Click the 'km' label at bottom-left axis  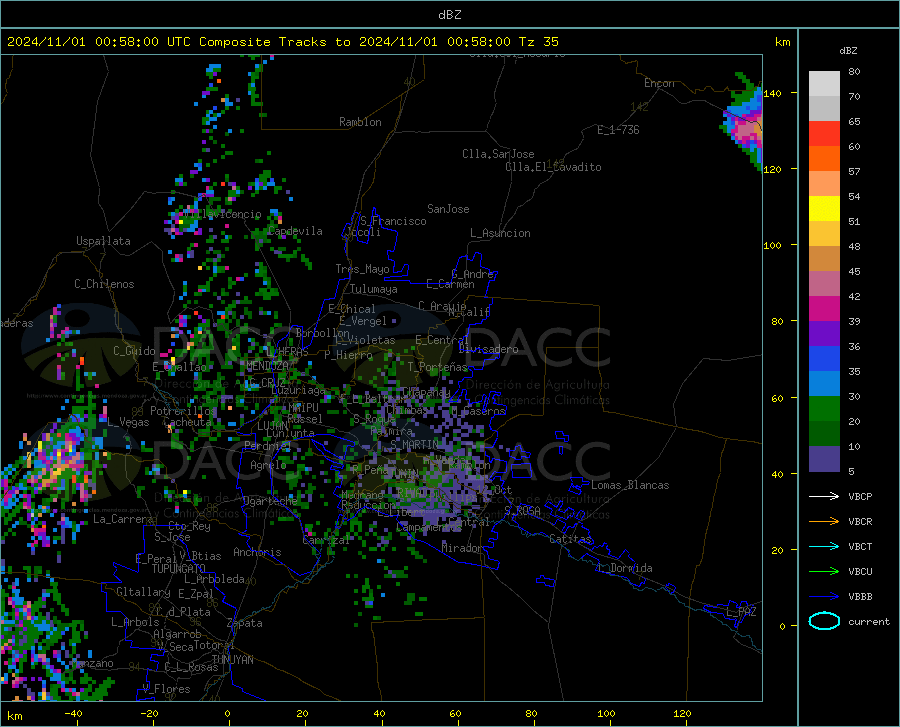14,716
